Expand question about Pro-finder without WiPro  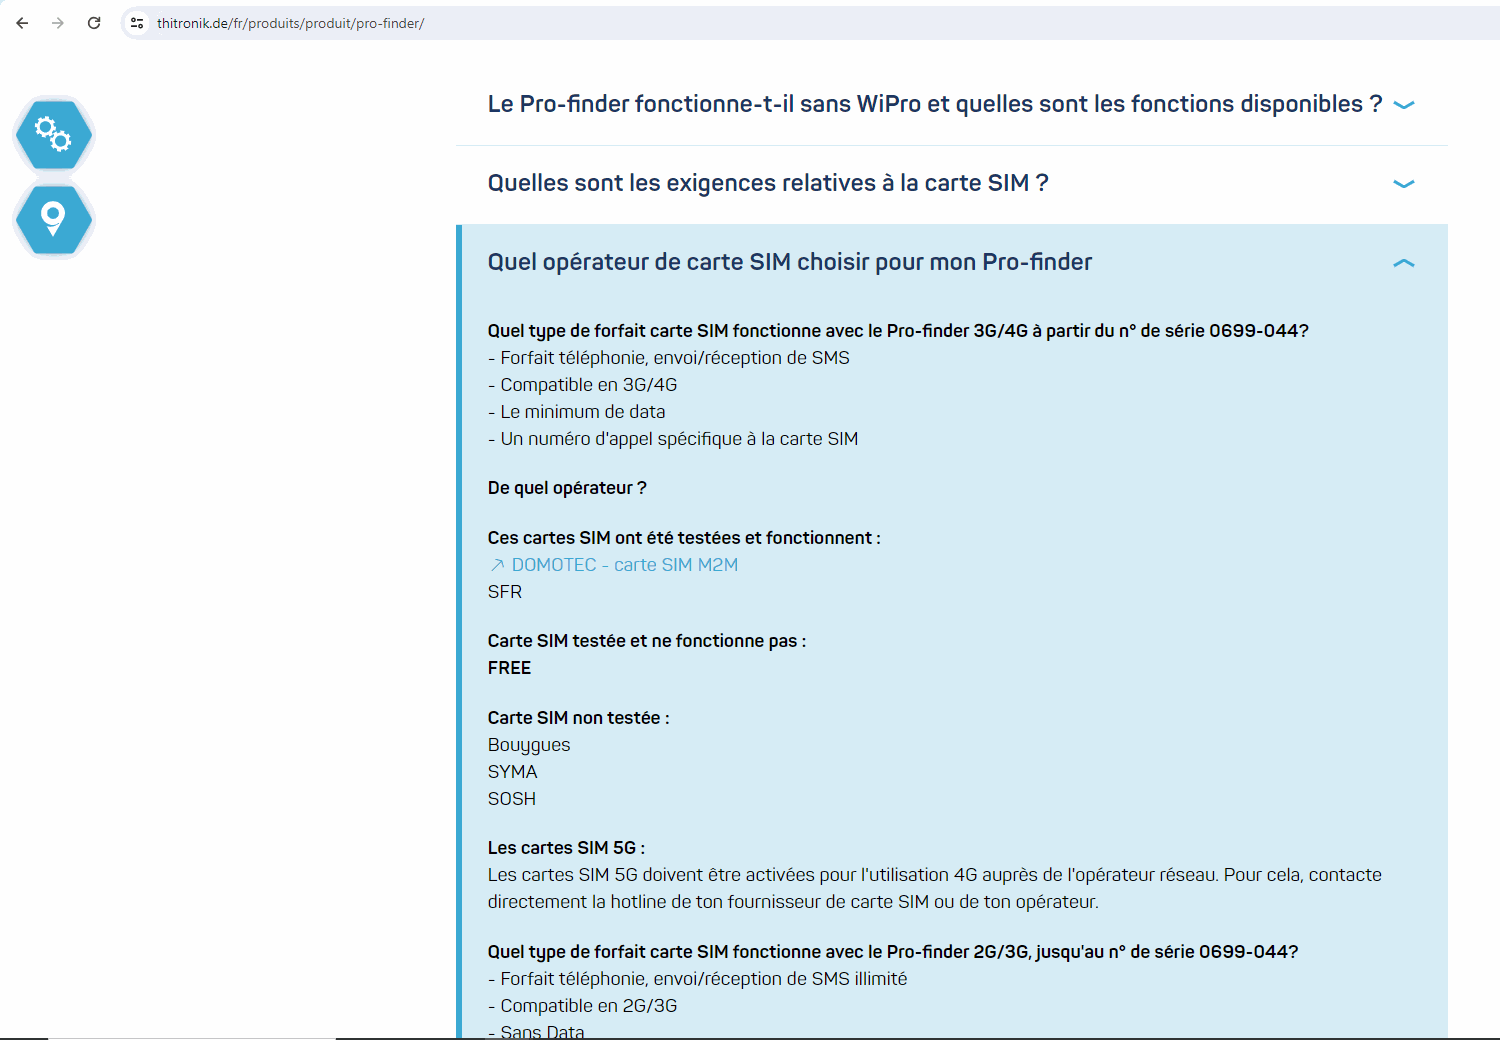coord(935,104)
